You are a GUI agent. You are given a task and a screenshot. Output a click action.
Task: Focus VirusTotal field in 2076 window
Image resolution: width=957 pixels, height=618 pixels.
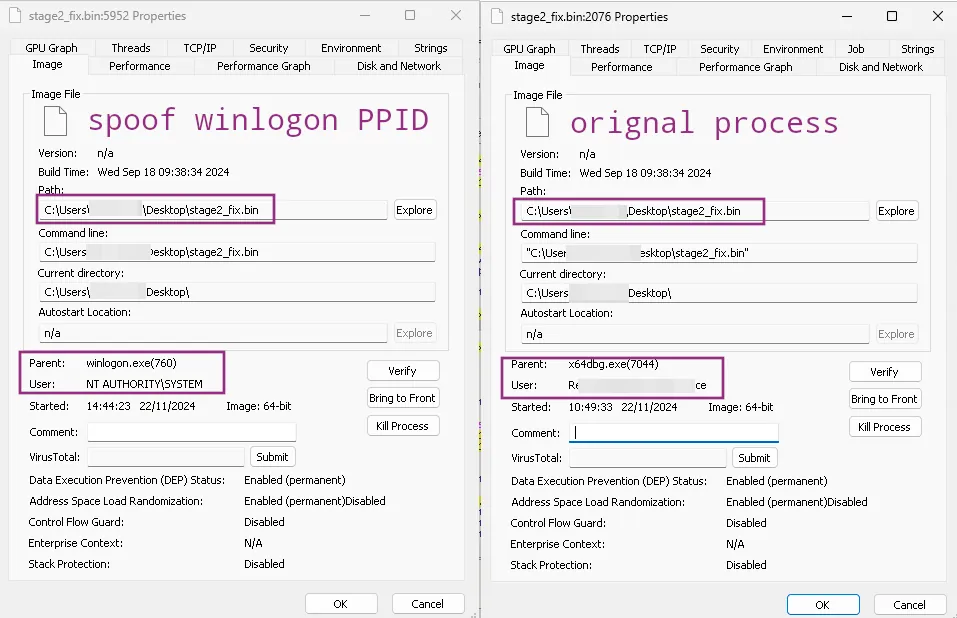[x=648, y=458]
